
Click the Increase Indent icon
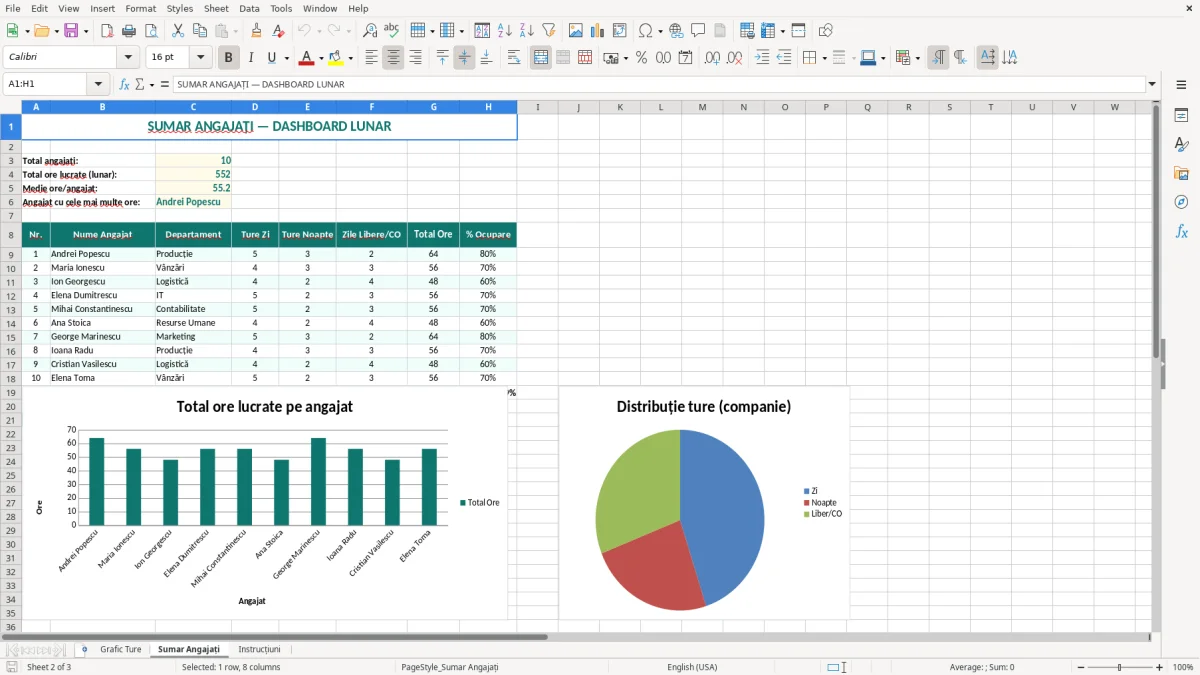(762, 58)
